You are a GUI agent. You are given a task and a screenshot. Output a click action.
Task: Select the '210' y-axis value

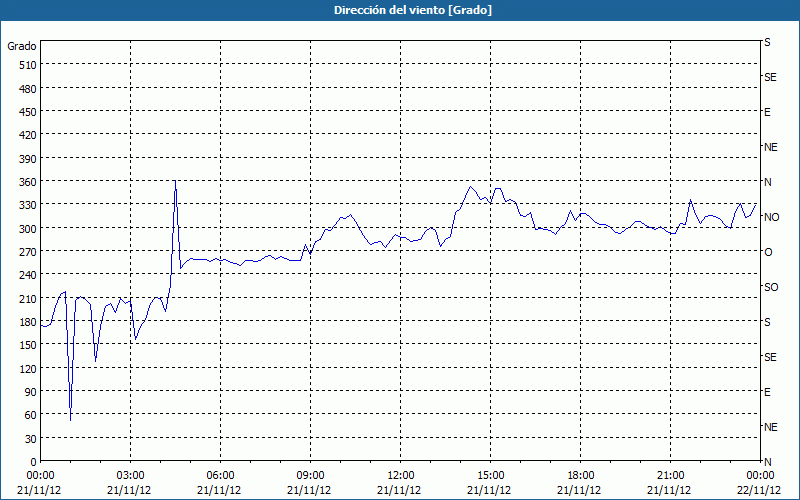(29, 299)
